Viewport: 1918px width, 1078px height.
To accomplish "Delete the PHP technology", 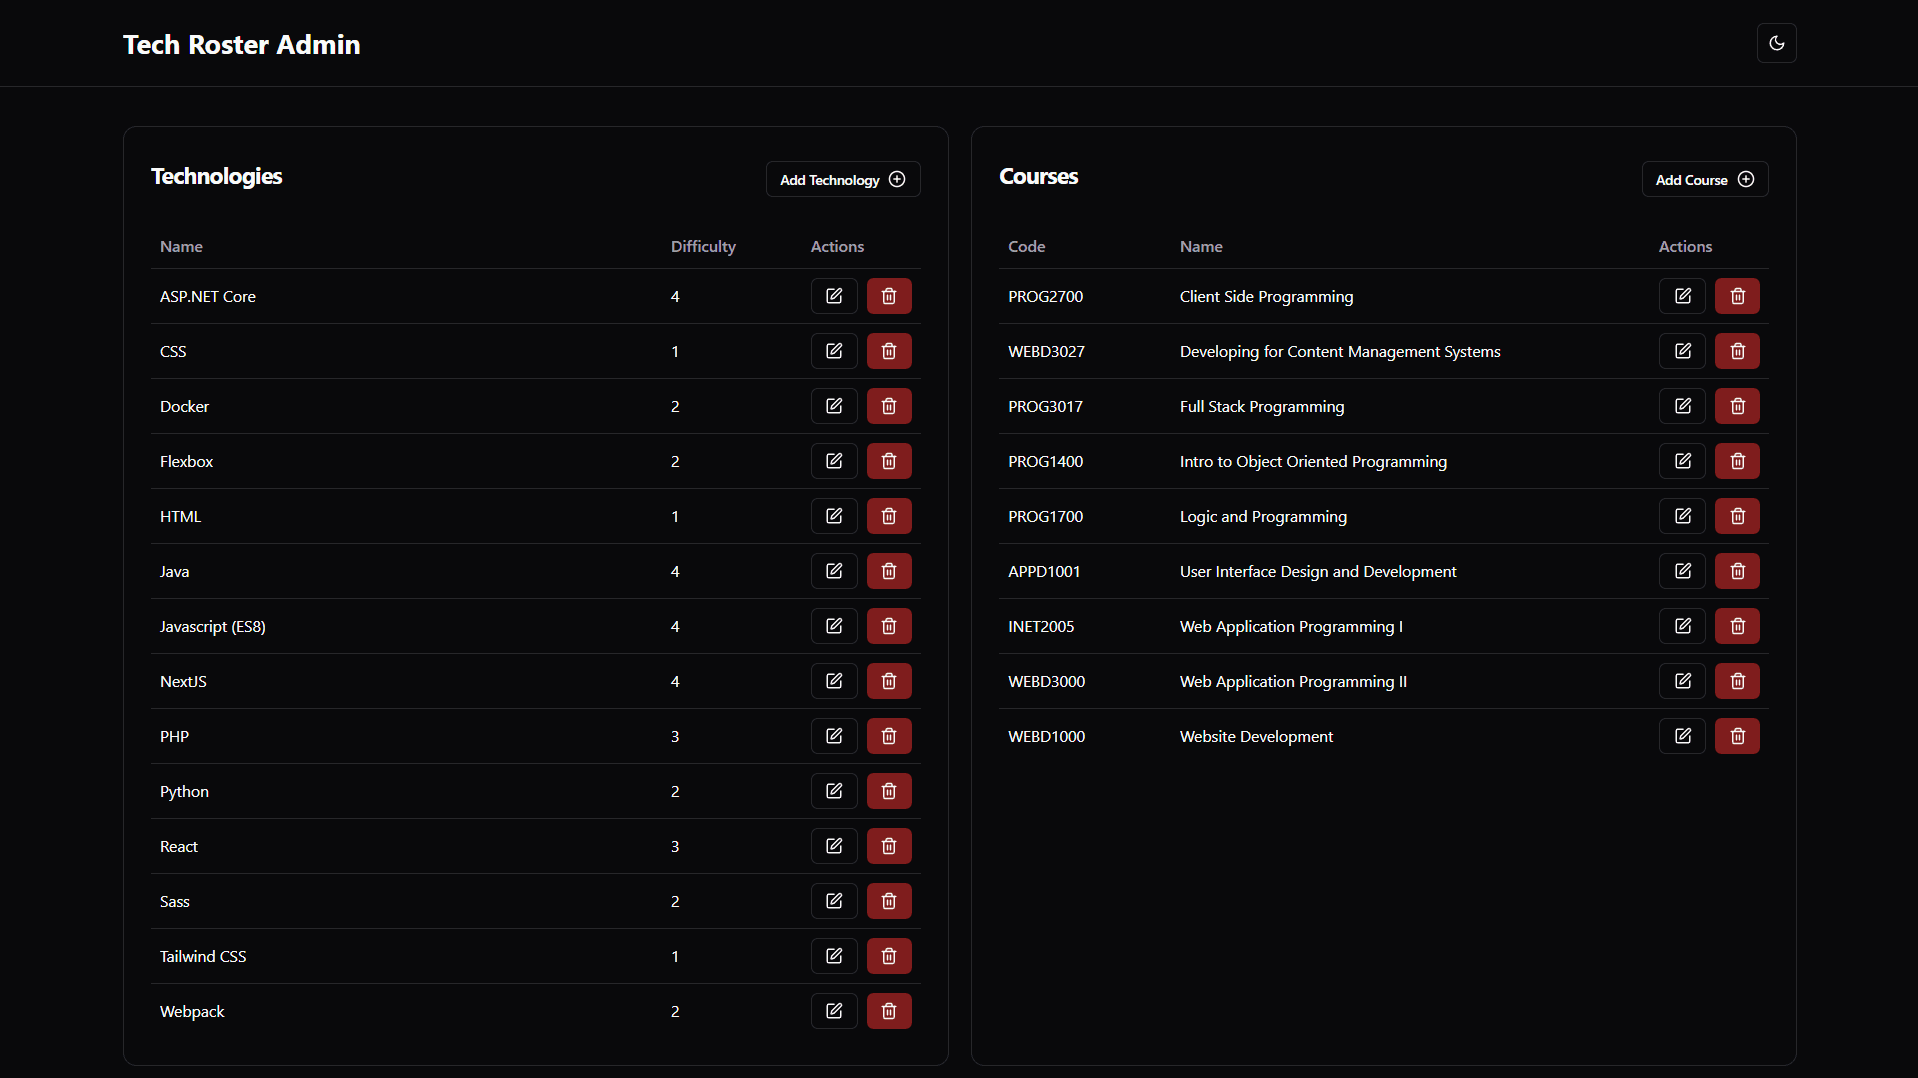I will [889, 736].
